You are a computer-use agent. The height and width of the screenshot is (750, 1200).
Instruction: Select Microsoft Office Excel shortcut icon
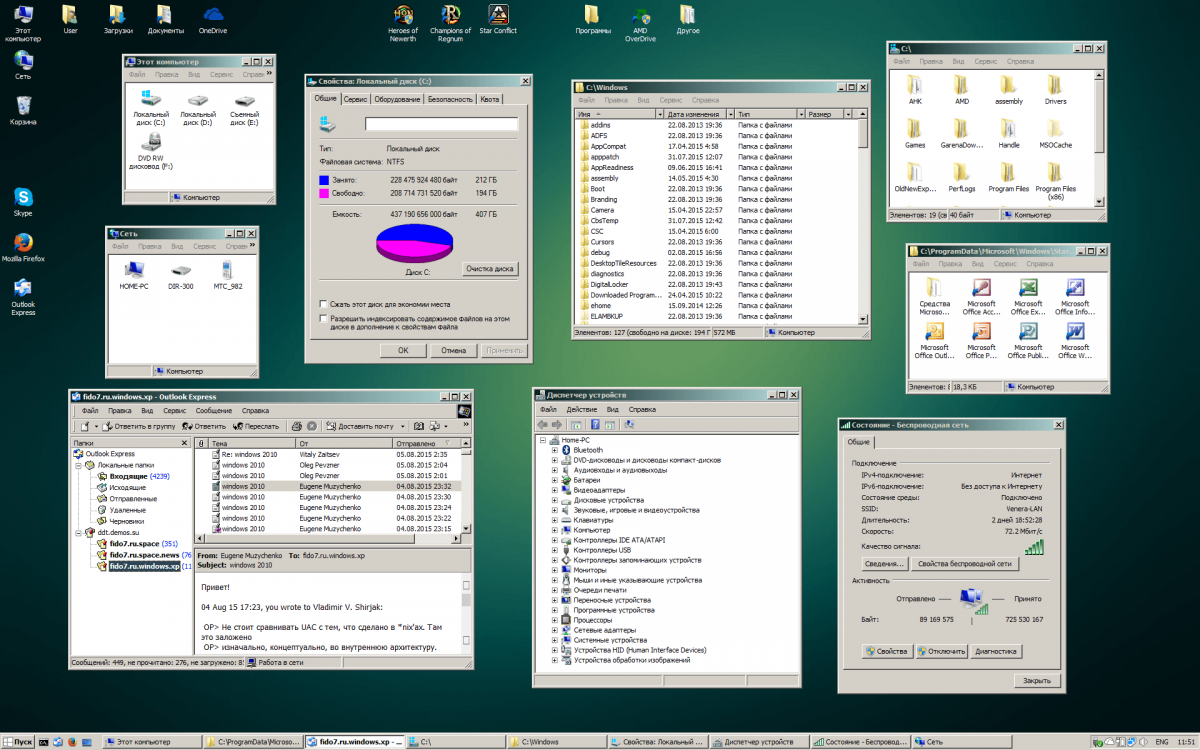[1027, 296]
